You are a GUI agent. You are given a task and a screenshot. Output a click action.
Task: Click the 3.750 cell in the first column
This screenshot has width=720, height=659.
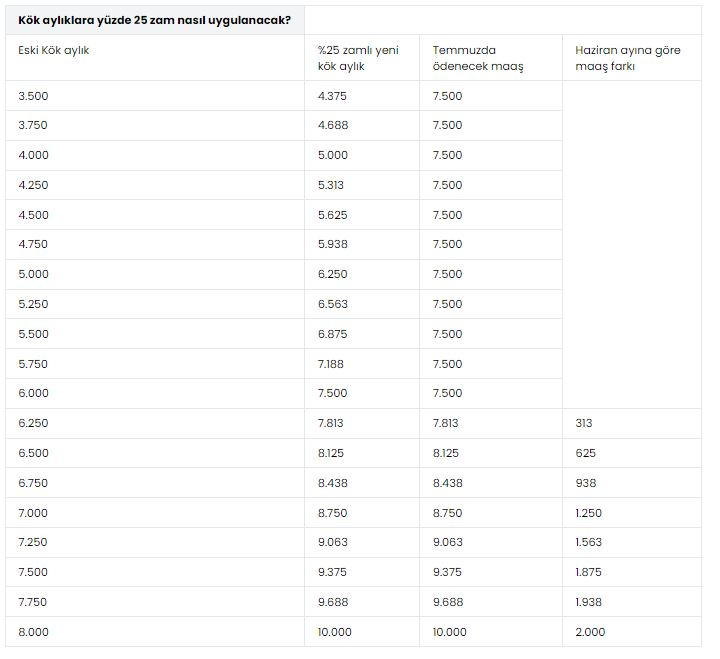pos(33,126)
